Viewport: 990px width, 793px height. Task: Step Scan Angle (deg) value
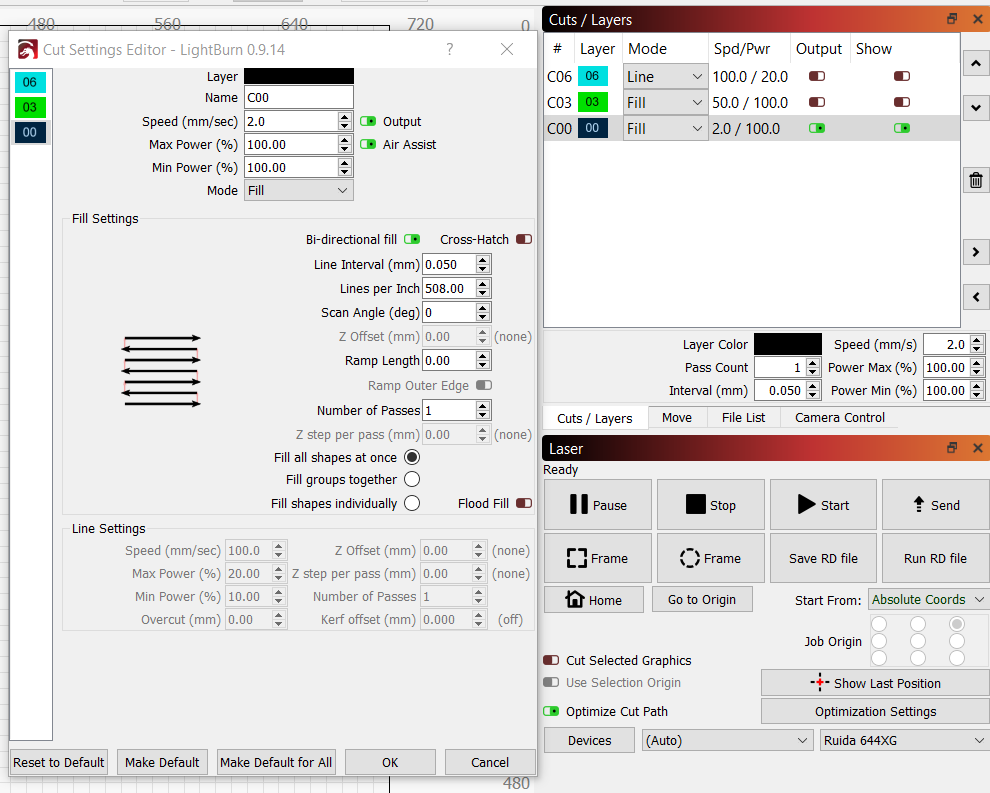(x=482, y=313)
